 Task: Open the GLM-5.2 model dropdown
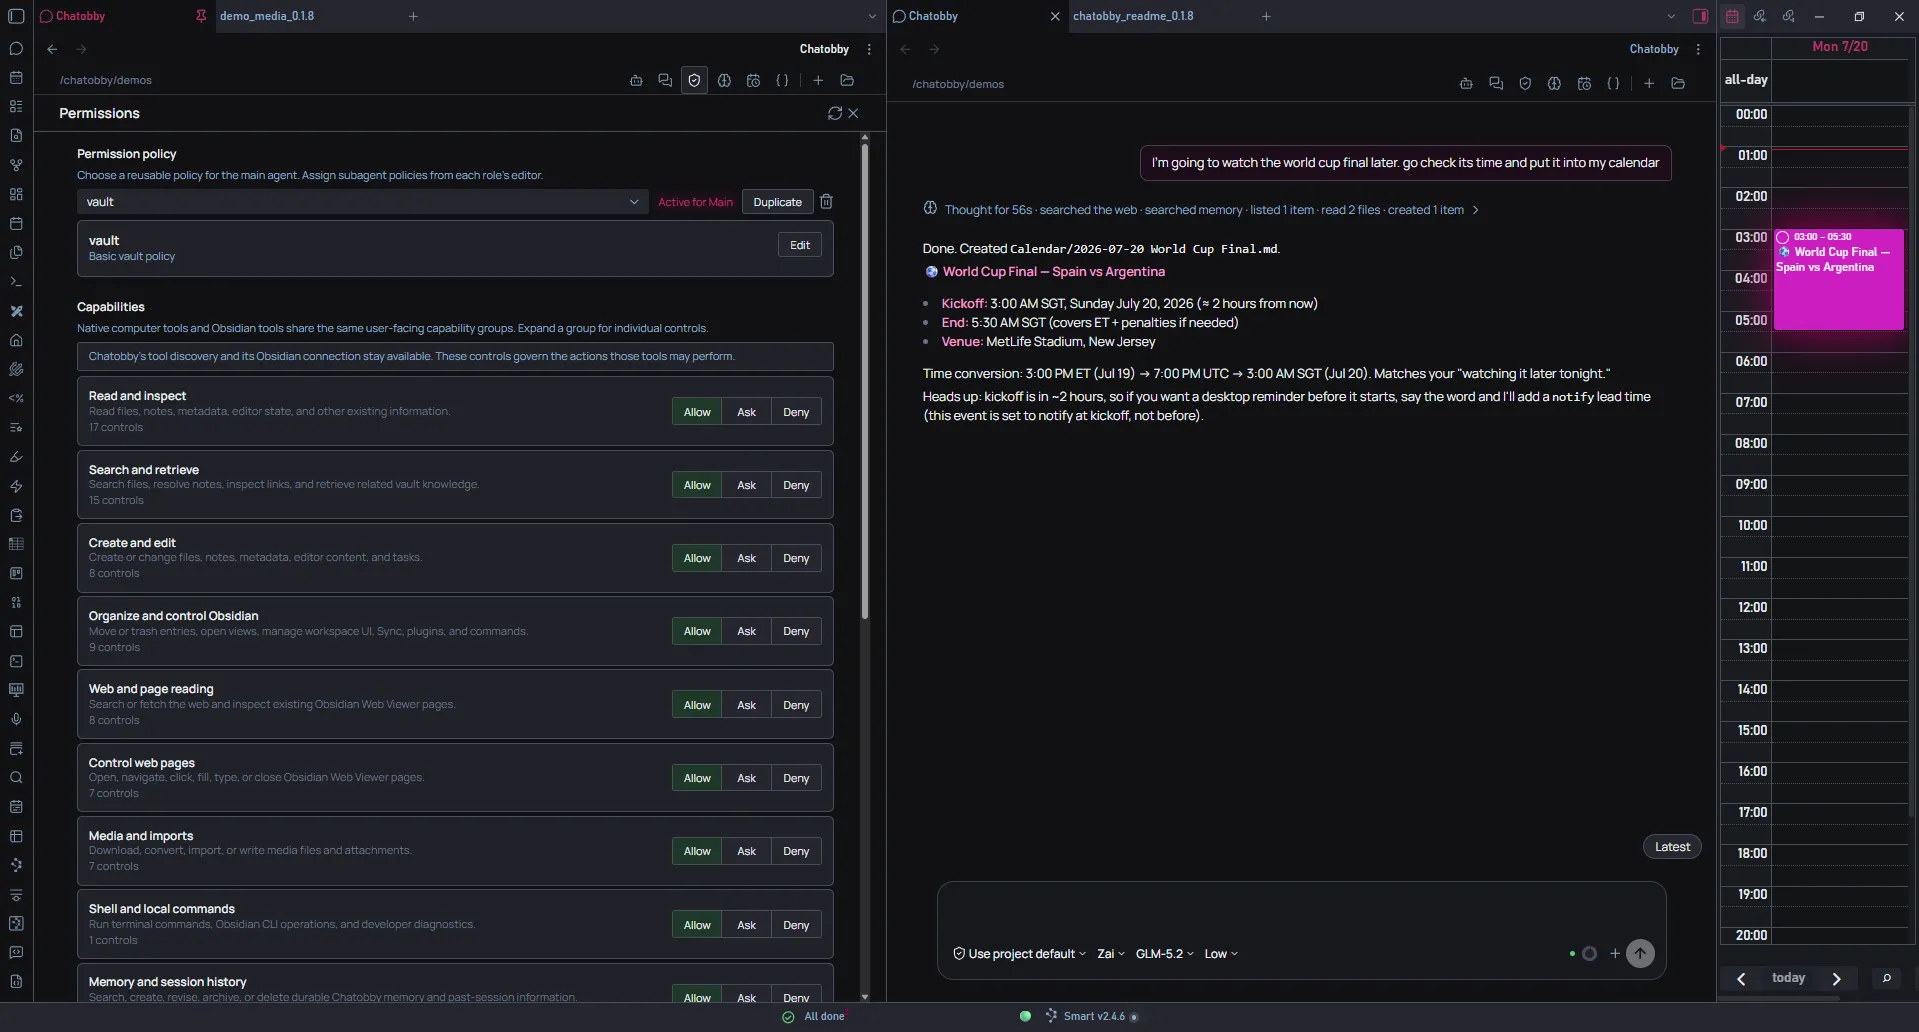[1164, 954]
